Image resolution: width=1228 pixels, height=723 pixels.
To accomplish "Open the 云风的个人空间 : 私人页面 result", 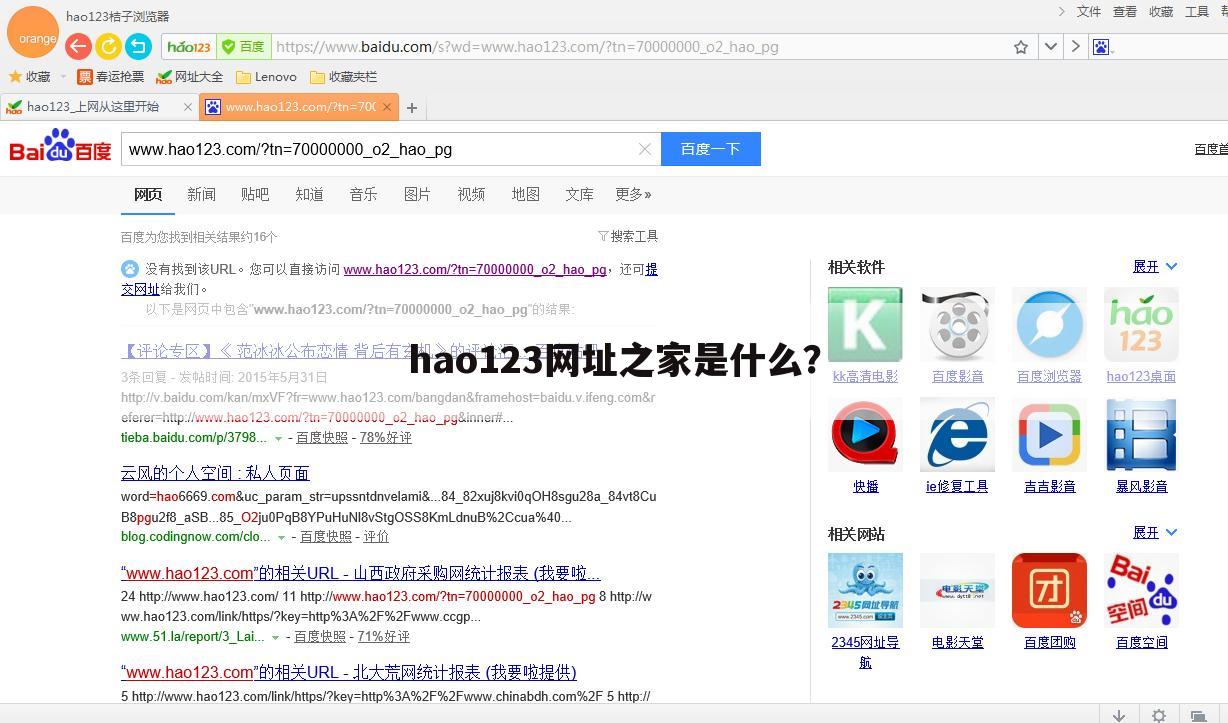I will [x=215, y=472].
